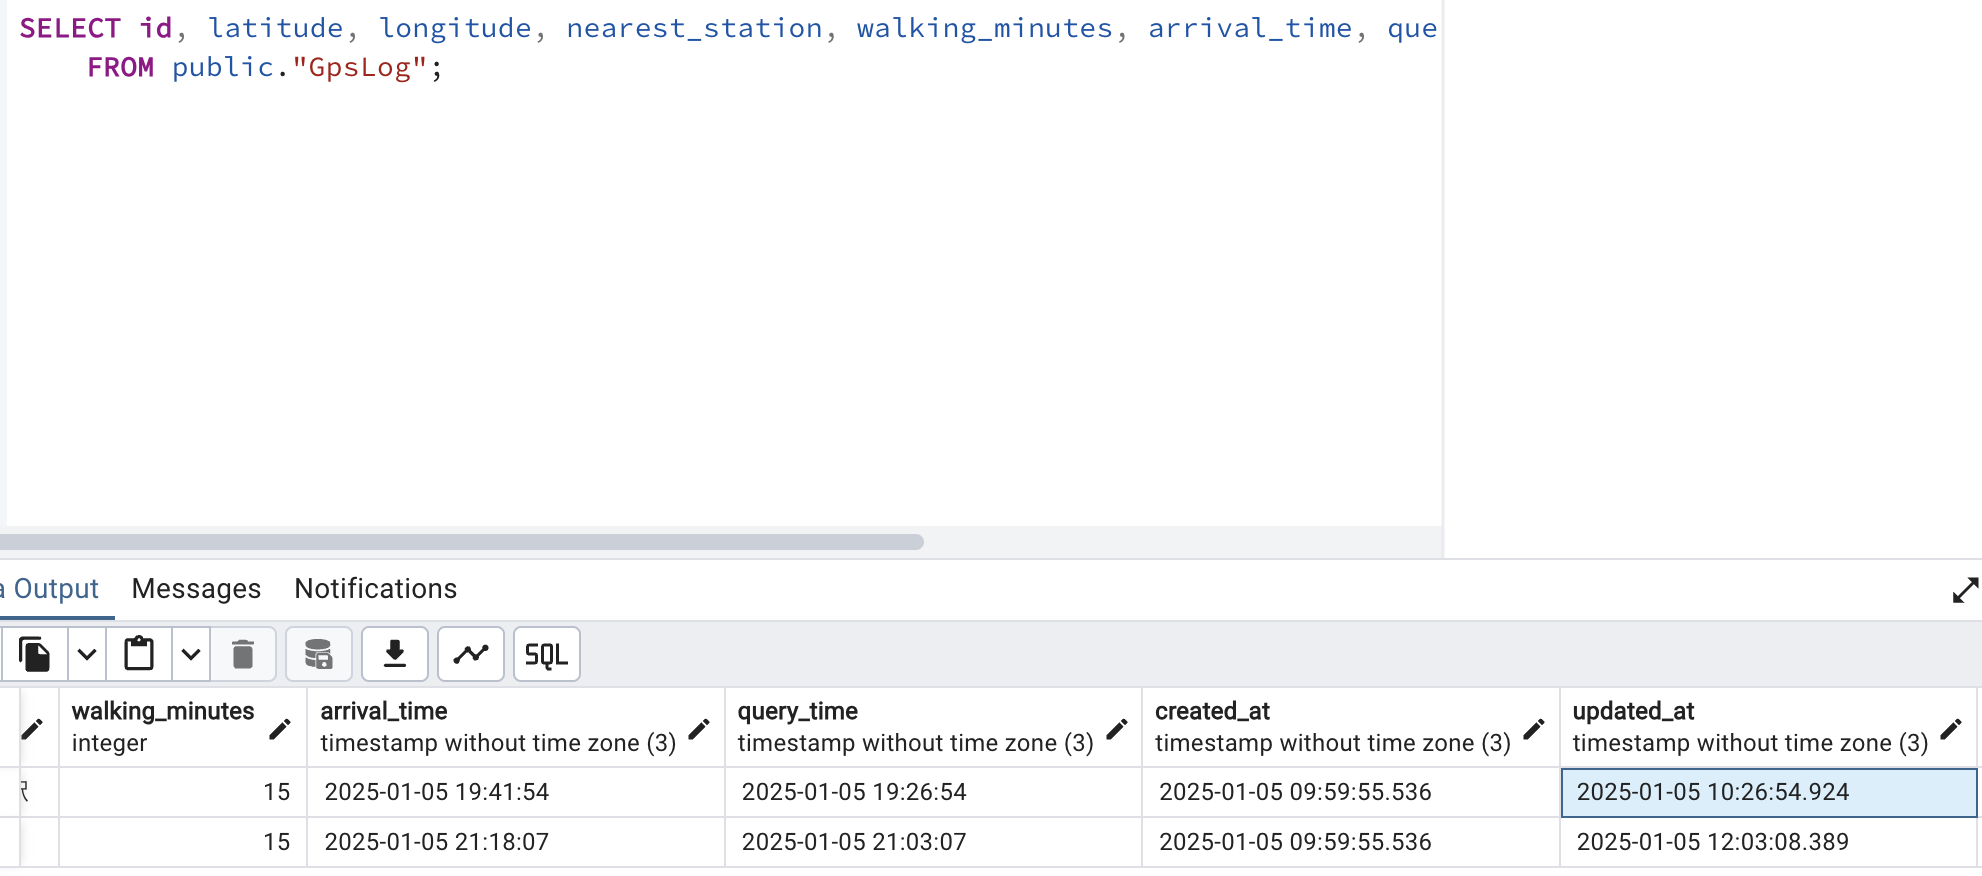Click the SQL toolbar button
Viewport: 1982px width, 876px height.
(x=547, y=655)
